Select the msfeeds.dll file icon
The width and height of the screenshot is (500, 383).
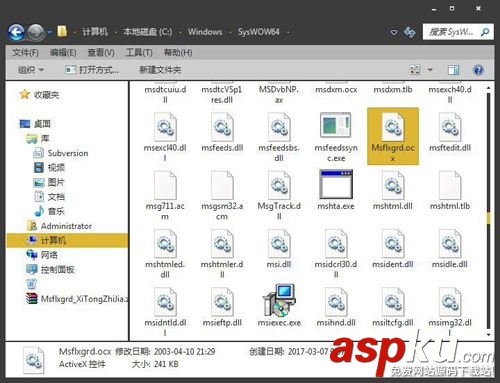pos(222,127)
